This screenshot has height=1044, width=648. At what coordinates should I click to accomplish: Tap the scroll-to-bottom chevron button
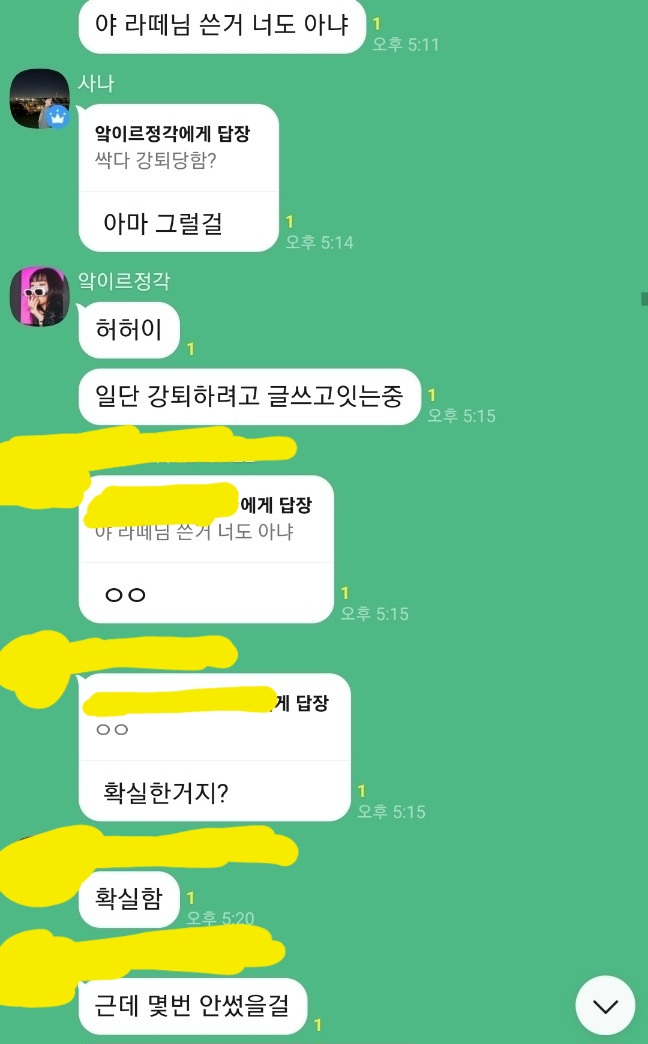tap(605, 1005)
